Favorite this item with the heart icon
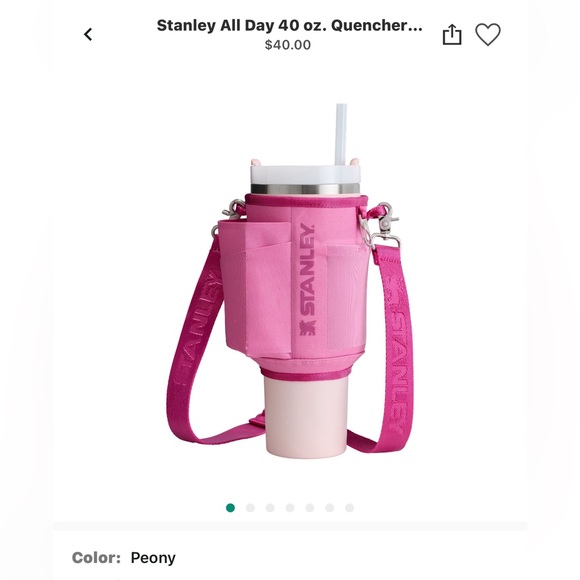Screen dimensions: 580x580 (488, 34)
